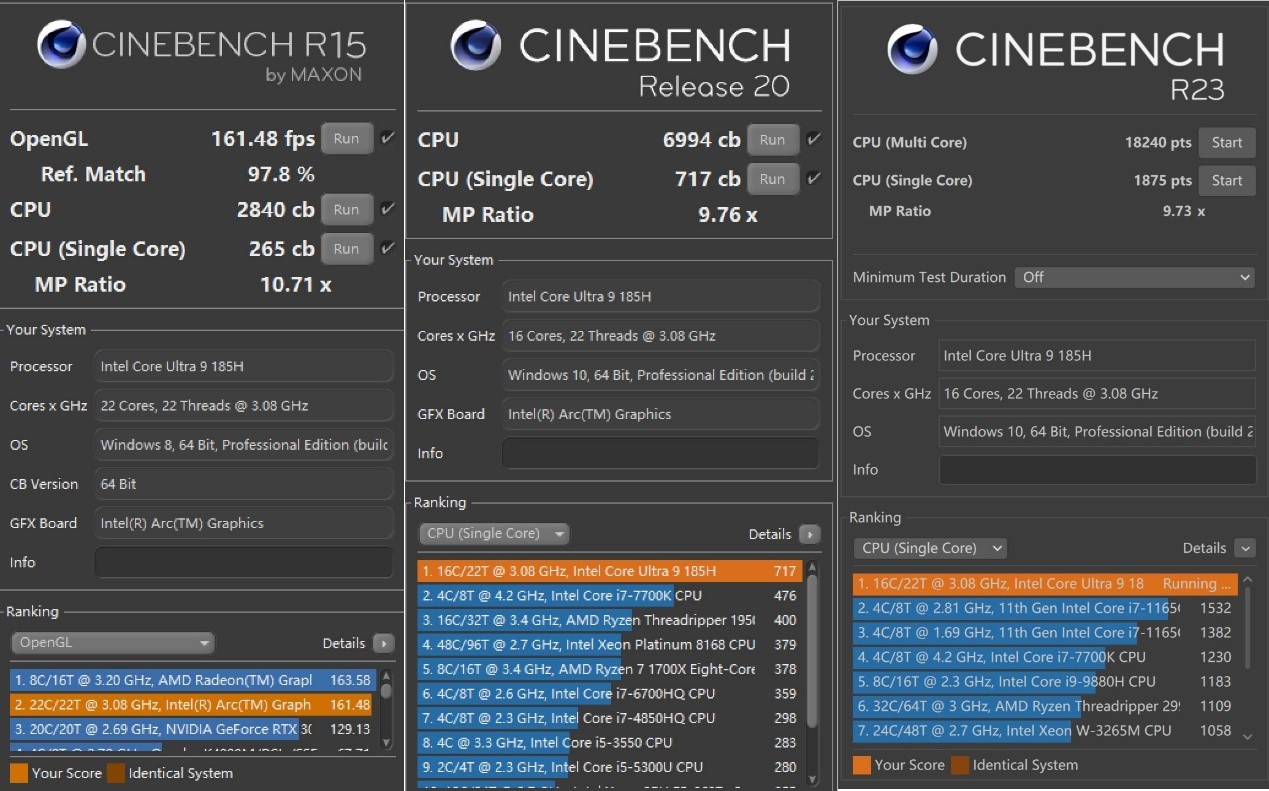Click the Cinebench R15 logo icon
Screen dimensions: 1269x791
61,45
